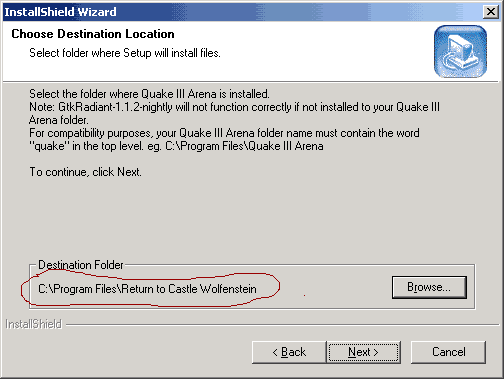Click the destination folder path text
The height and width of the screenshot is (379, 504).
147,289
